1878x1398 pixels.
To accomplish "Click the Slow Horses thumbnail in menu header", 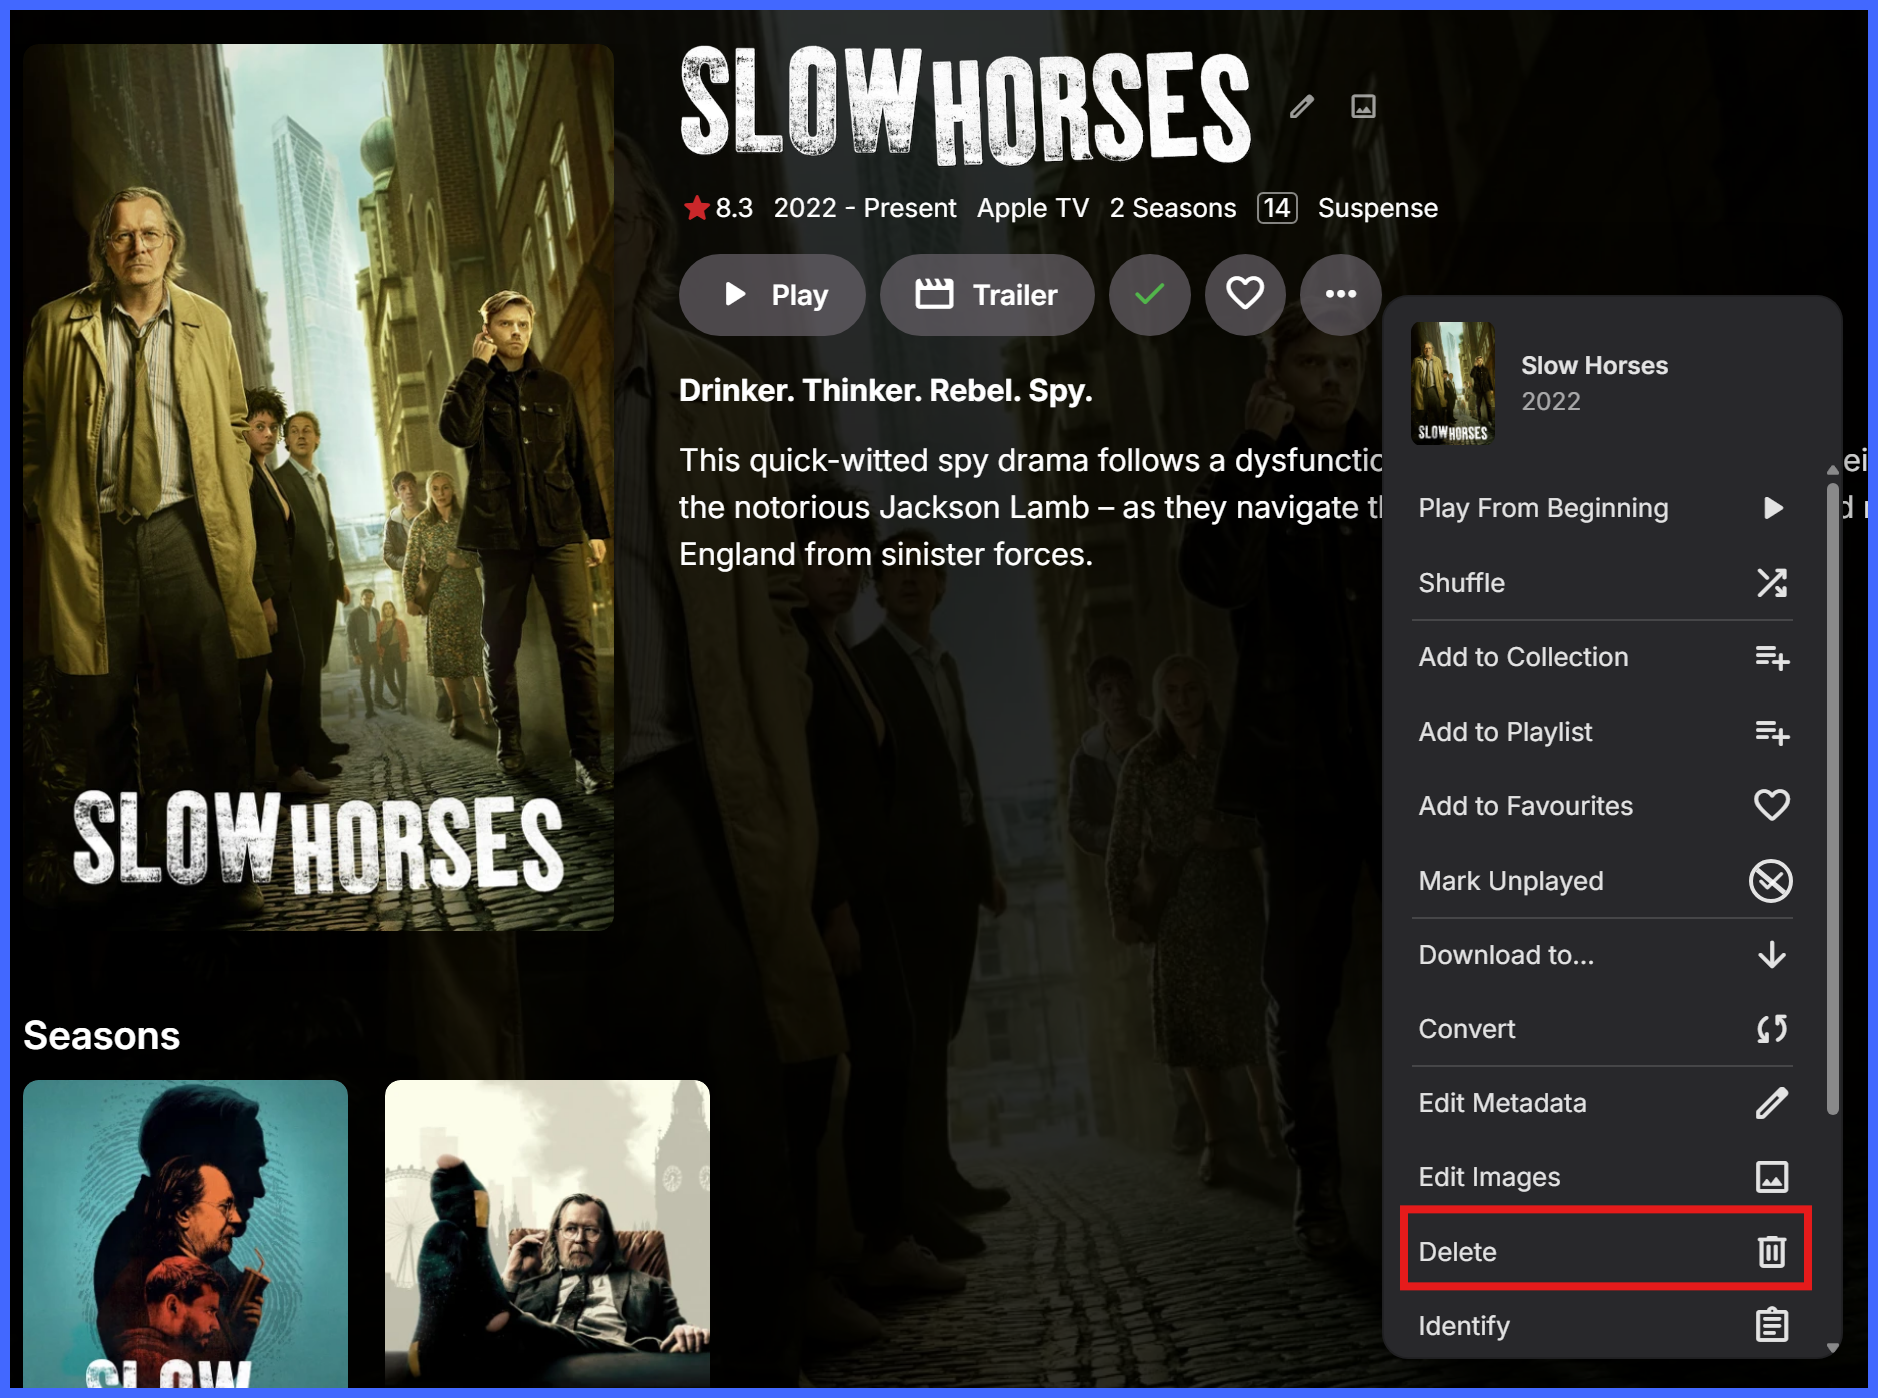I will (1453, 383).
